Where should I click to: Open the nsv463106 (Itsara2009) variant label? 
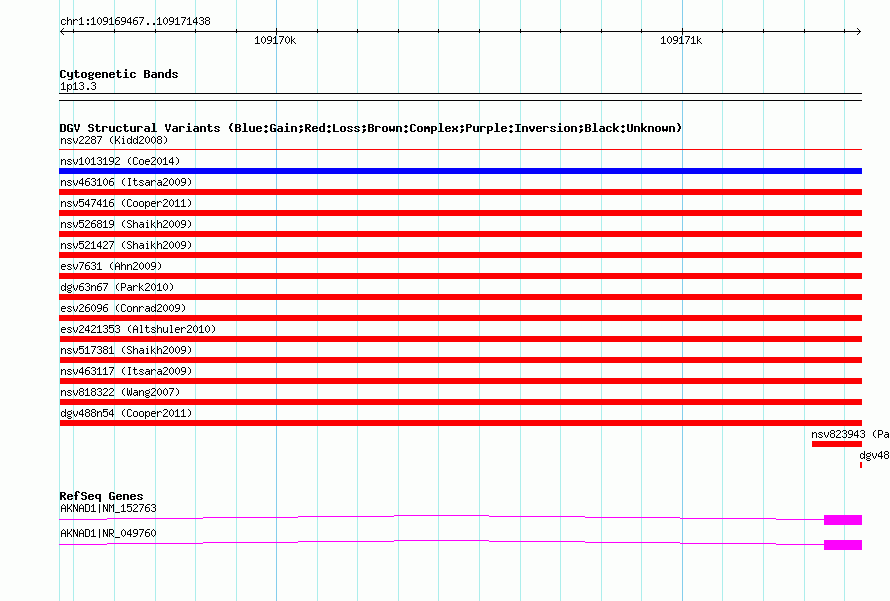click(126, 182)
